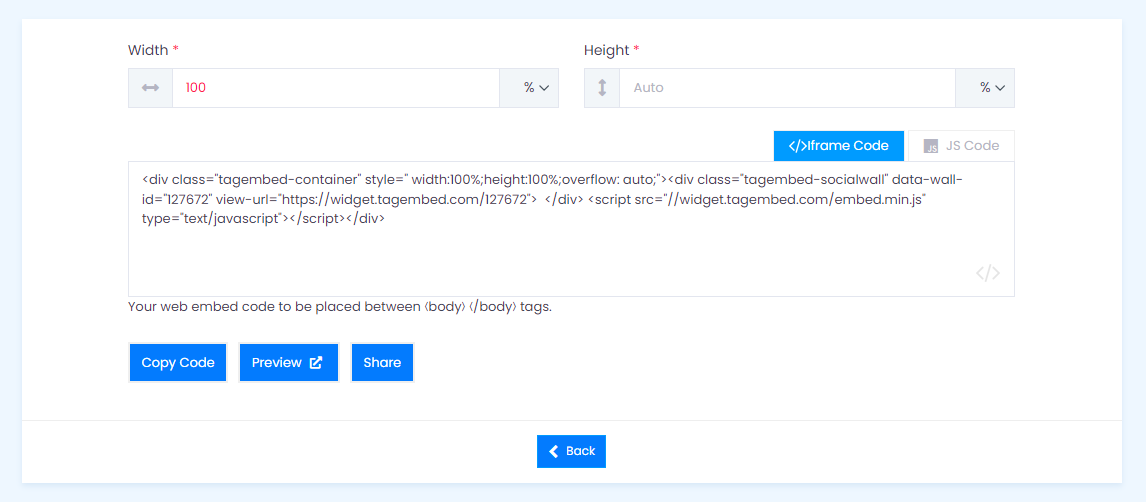Click the horizontal width arrow icon

pos(151,88)
